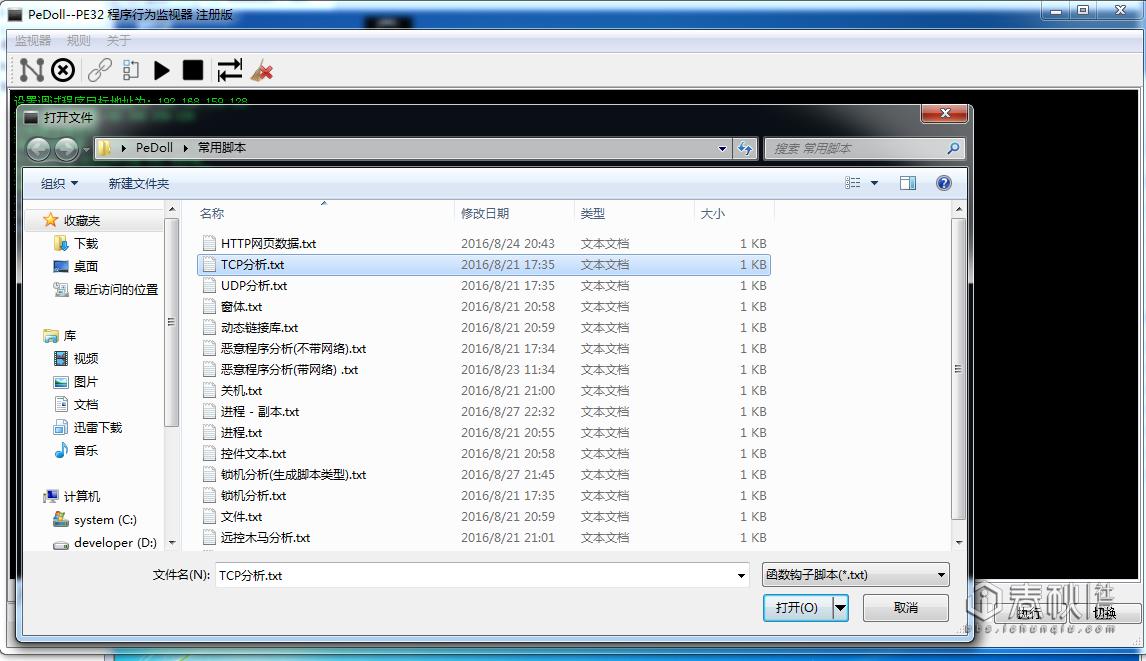The image size is (1146, 661).
Task: Select developer (D:) drive
Action: [x=115, y=543]
